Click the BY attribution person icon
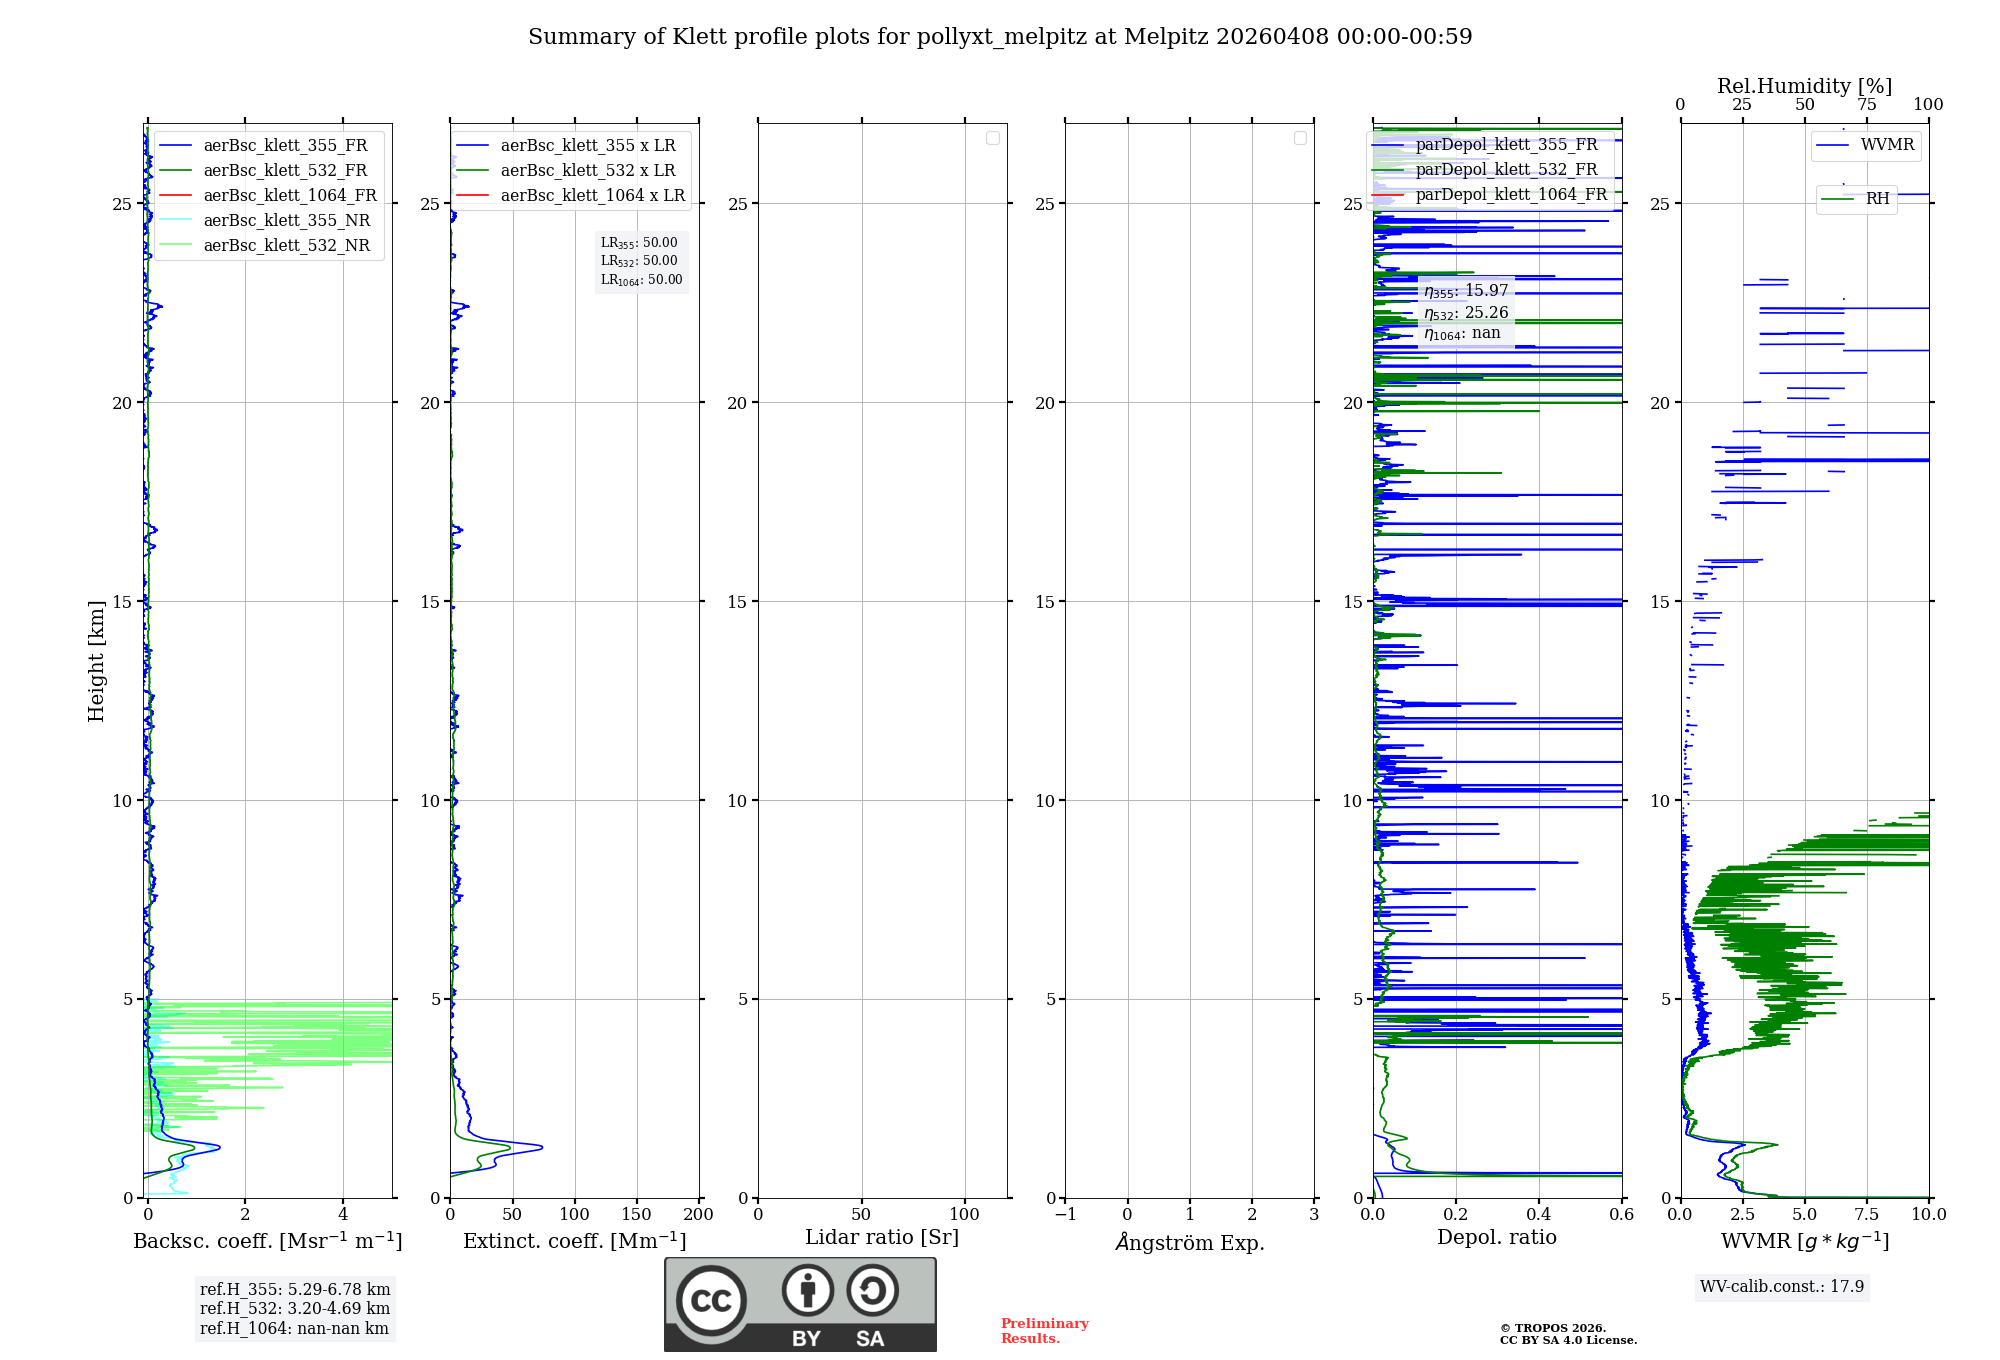 pos(807,1290)
